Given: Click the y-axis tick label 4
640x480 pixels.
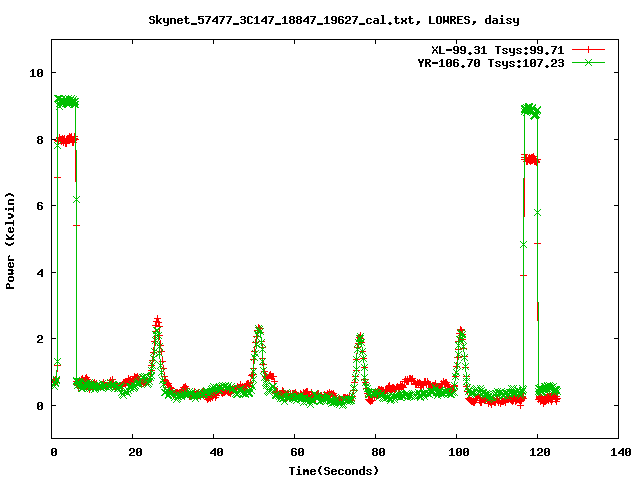Looking at the screenshot, I should pyautogui.click(x=39, y=273).
